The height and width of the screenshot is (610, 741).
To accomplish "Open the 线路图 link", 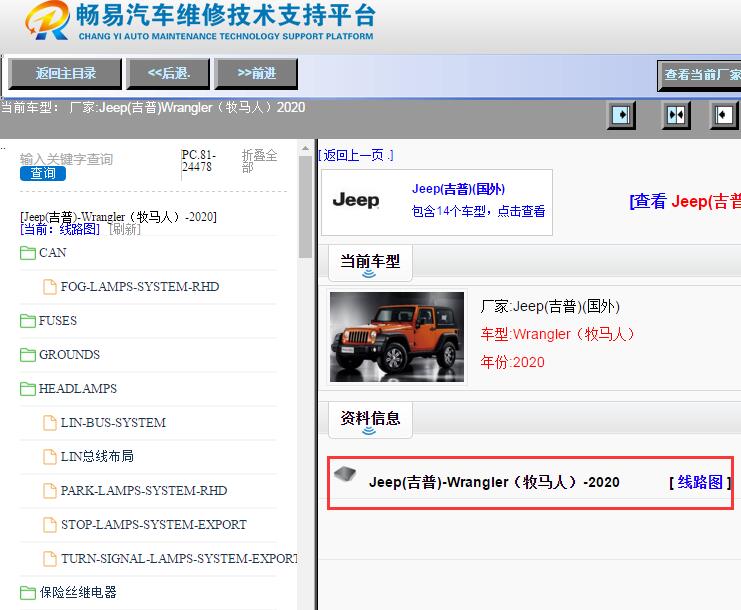I will tap(700, 482).
